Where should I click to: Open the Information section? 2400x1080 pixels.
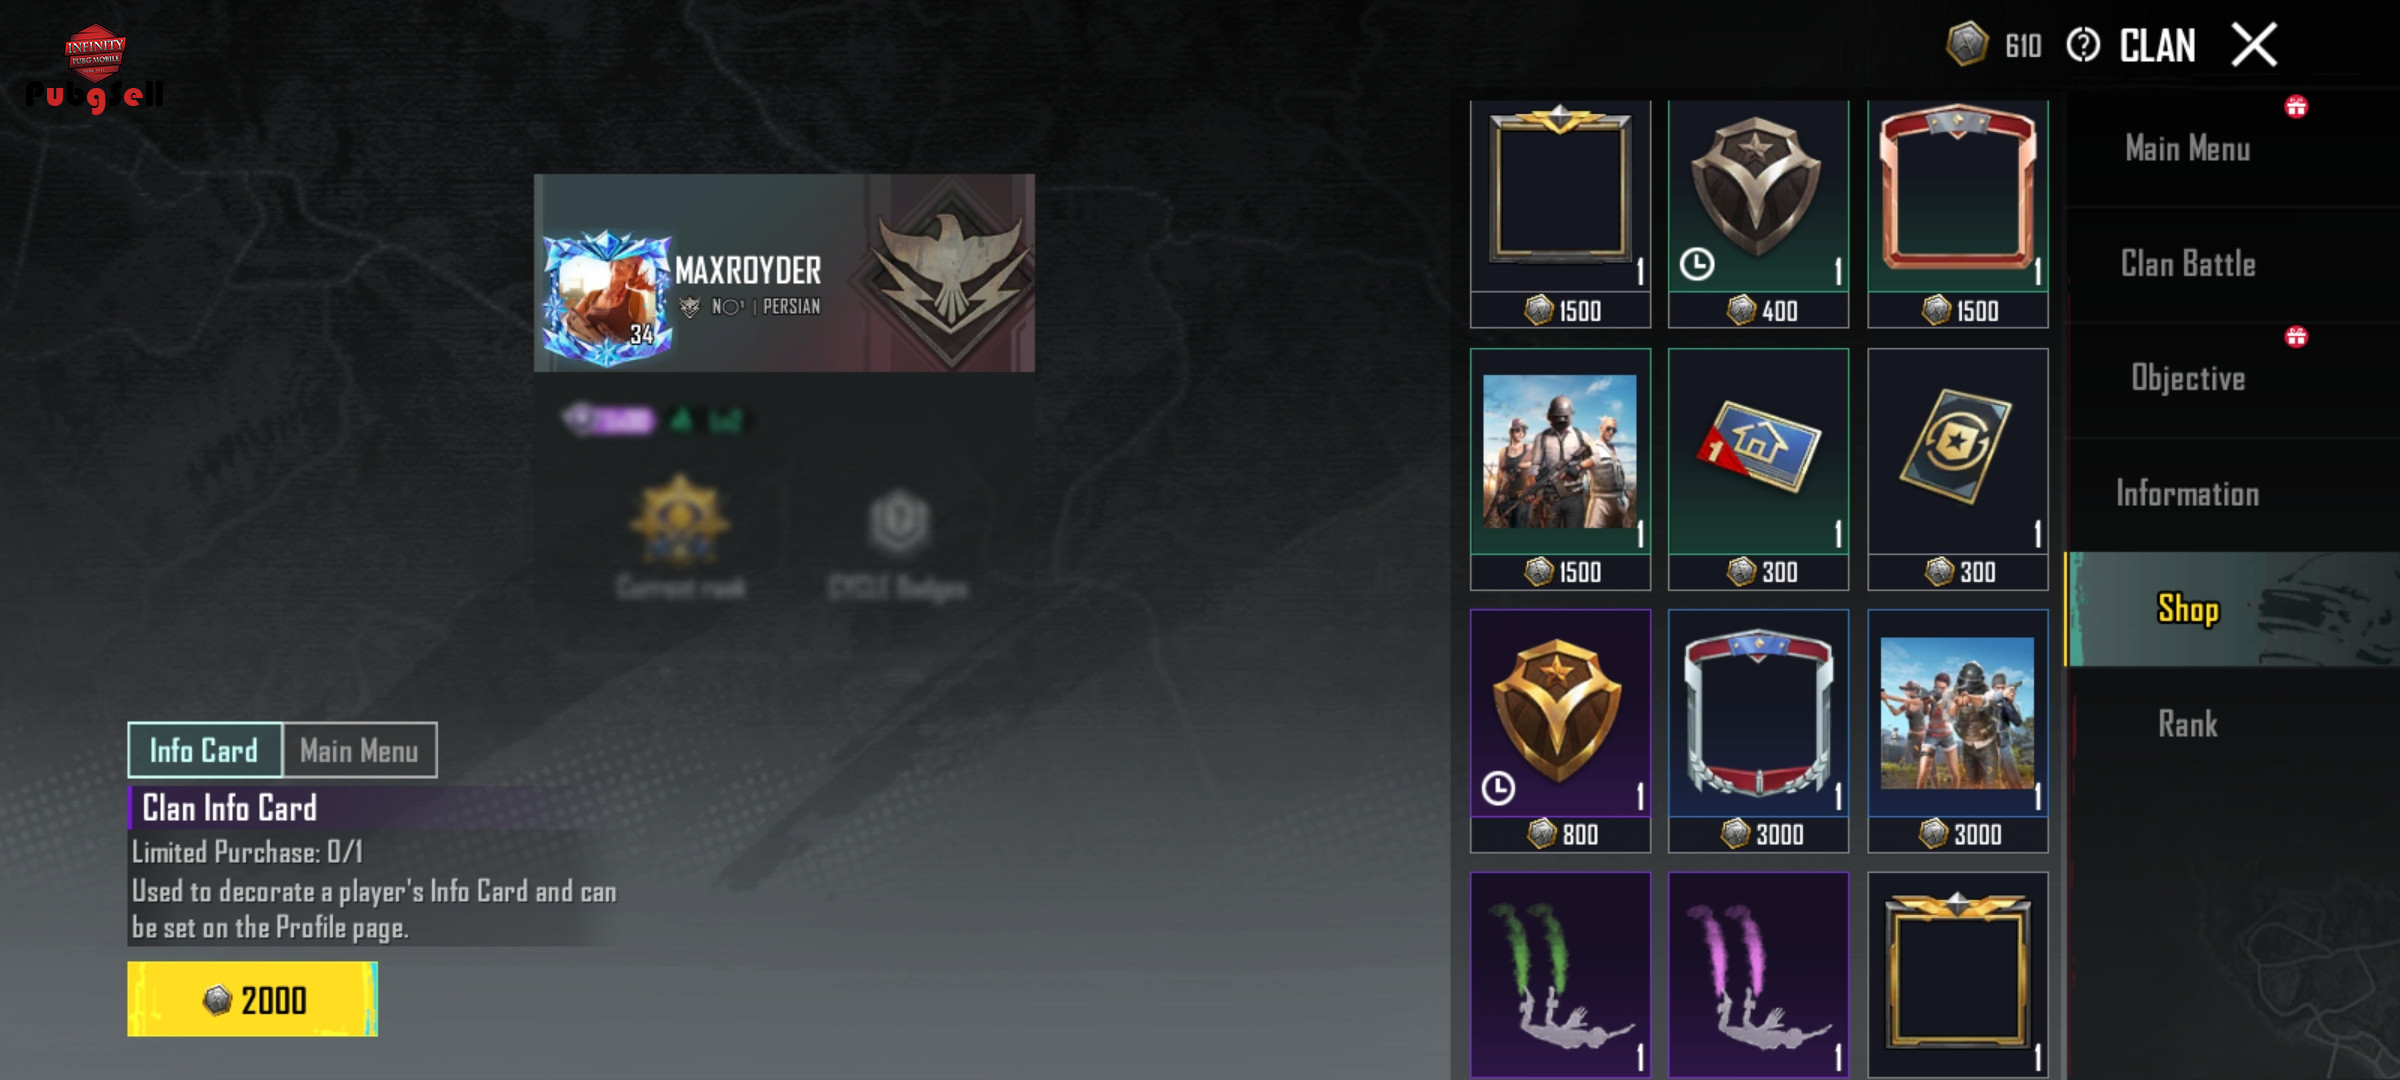2188,494
